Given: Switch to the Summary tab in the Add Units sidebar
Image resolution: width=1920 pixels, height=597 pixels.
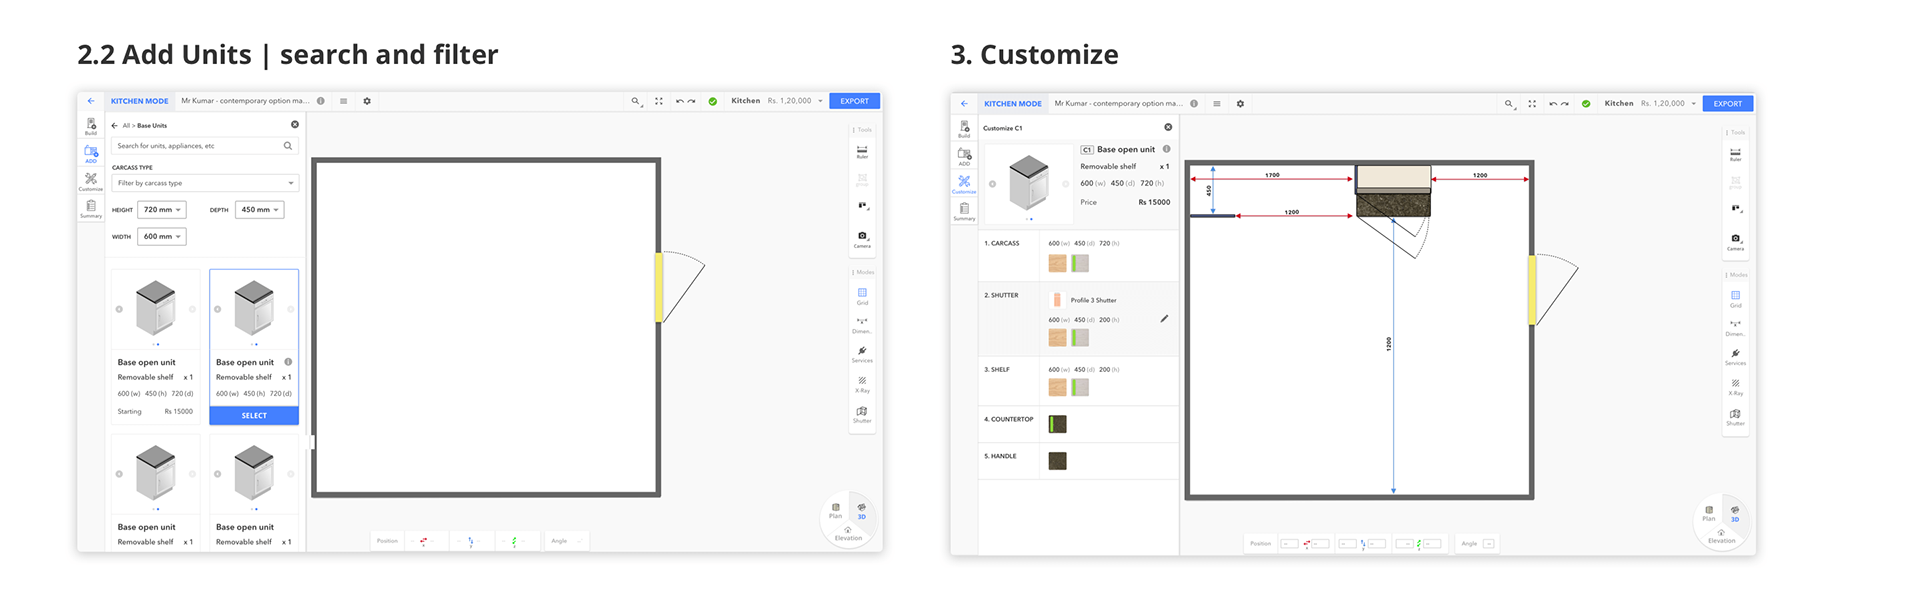Looking at the screenshot, I should 91,208.
